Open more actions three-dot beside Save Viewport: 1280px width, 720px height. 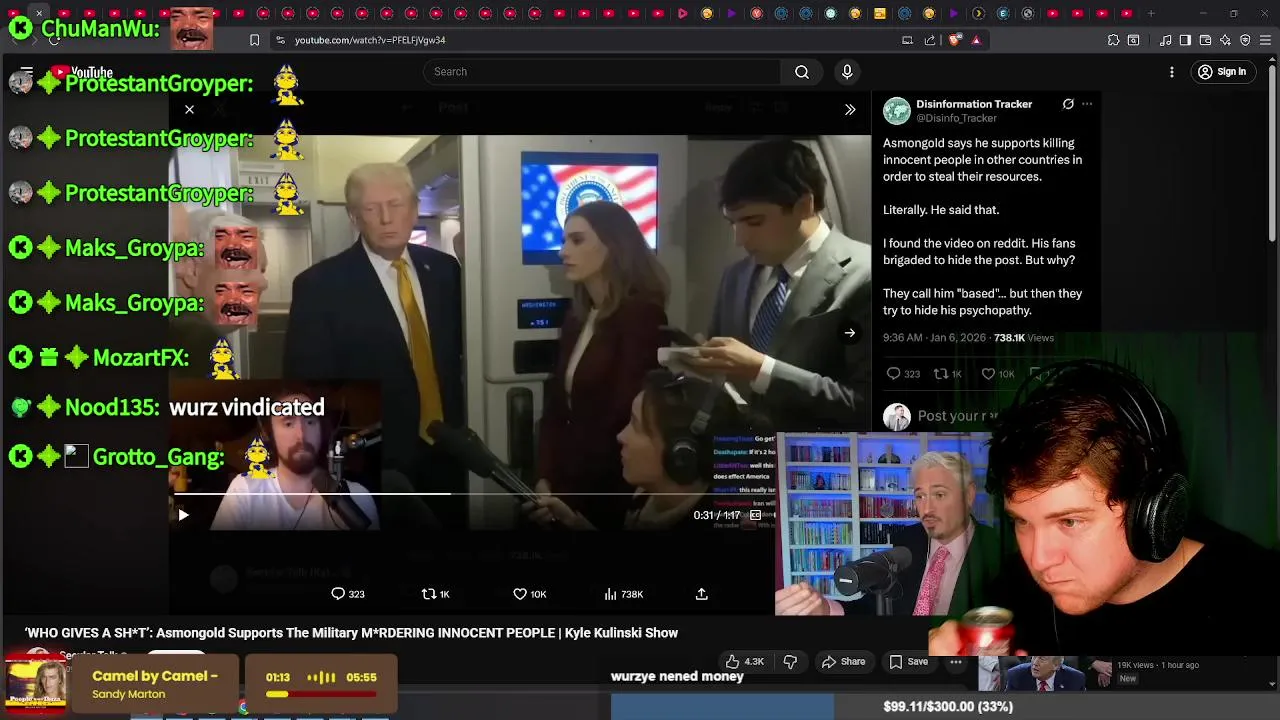[x=956, y=662]
